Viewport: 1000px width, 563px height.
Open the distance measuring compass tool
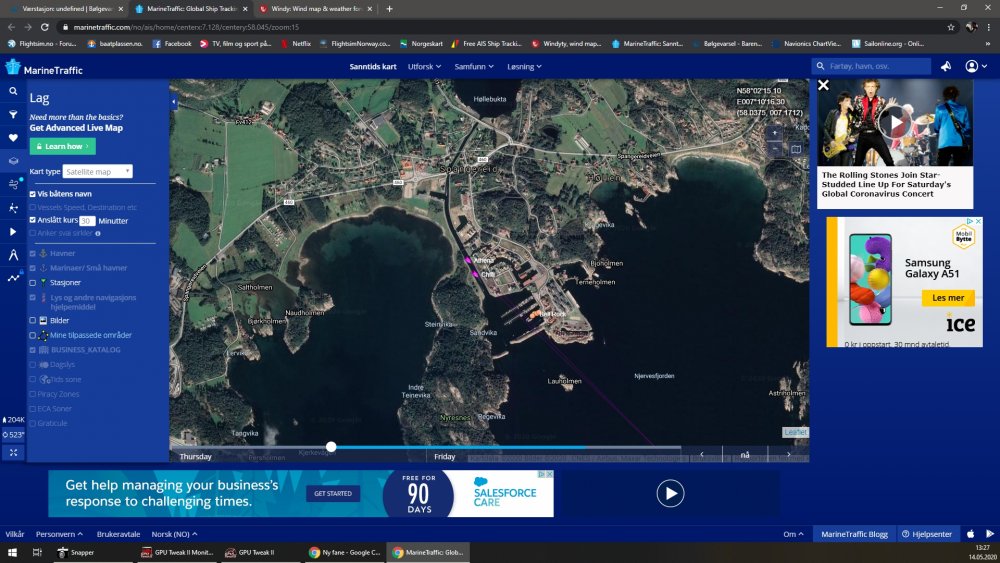pos(13,255)
